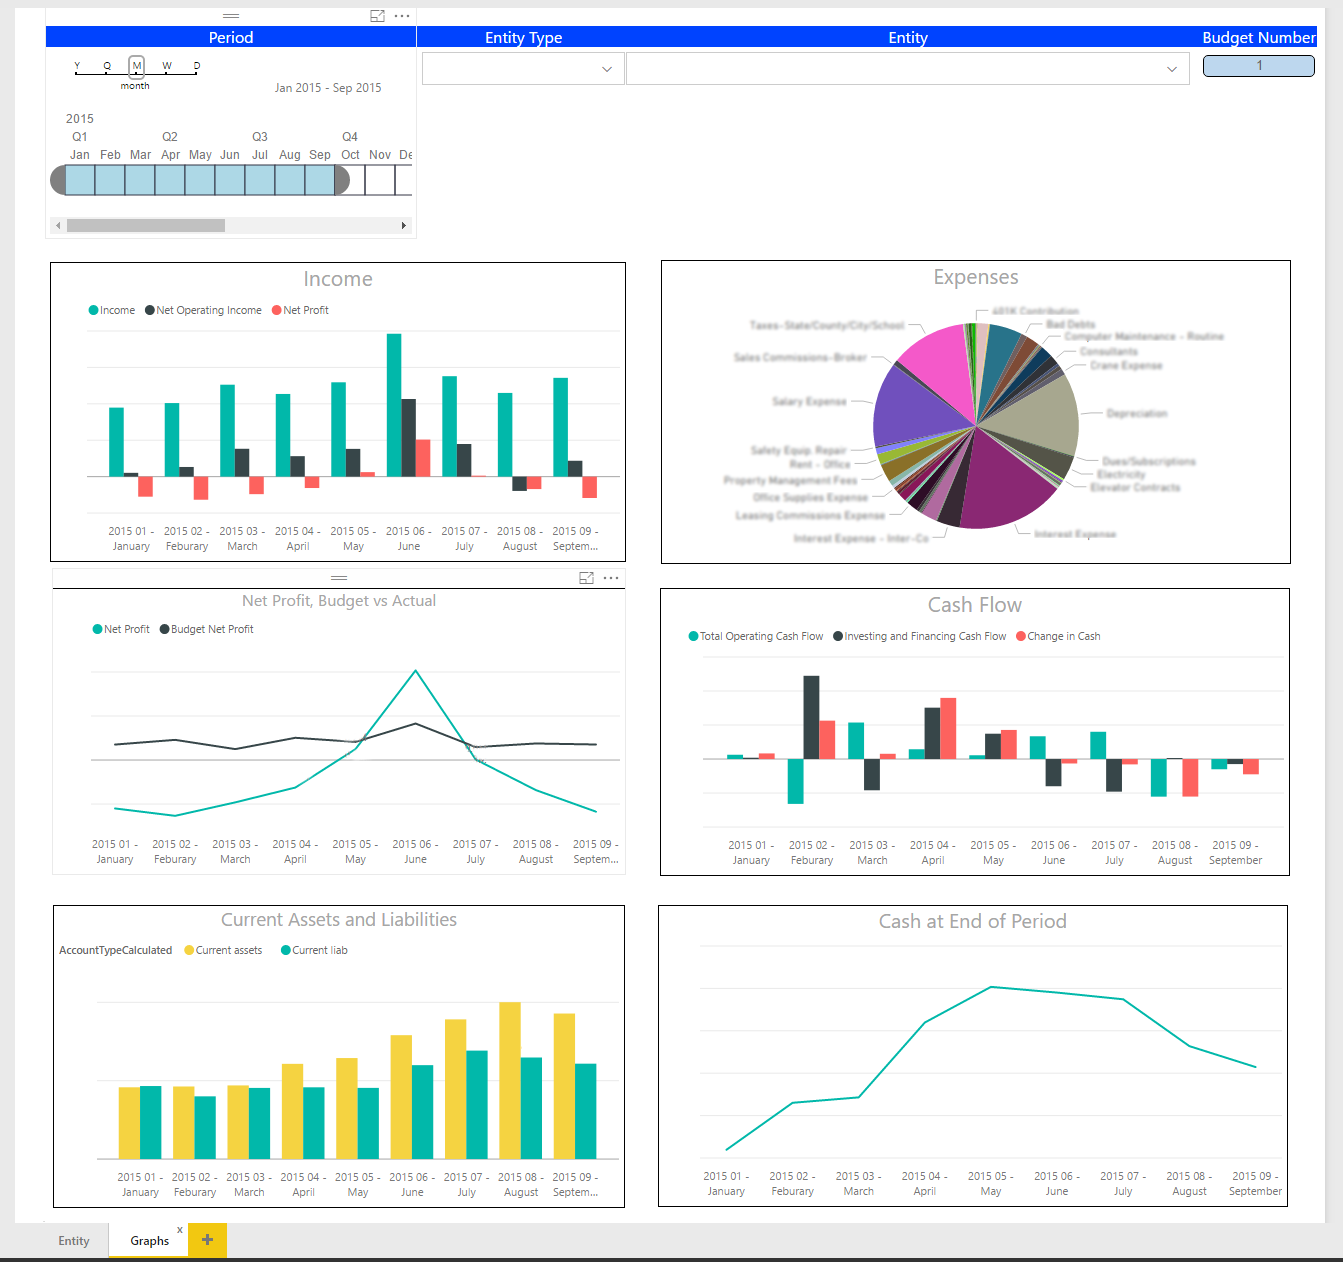Open focus mode on Net Profit chart

pos(586,578)
